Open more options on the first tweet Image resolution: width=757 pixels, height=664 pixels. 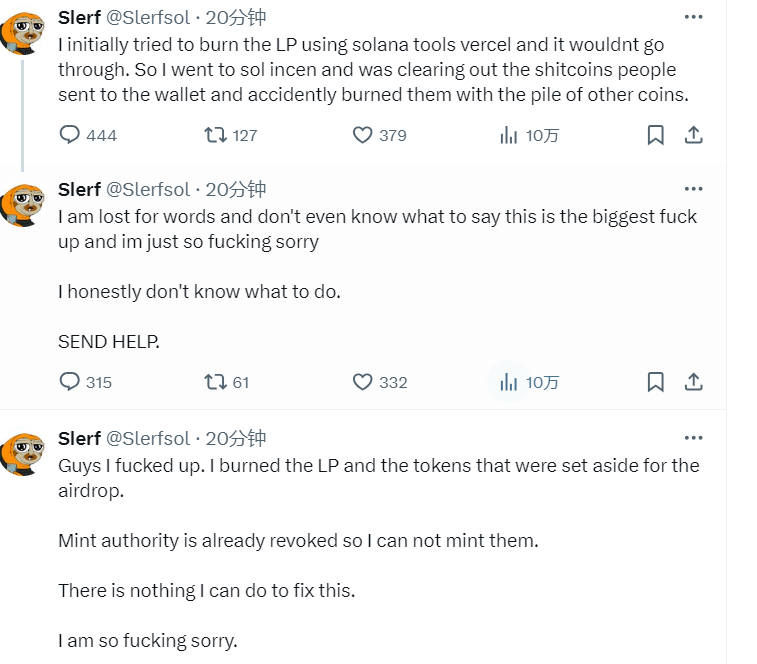click(693, 17)
